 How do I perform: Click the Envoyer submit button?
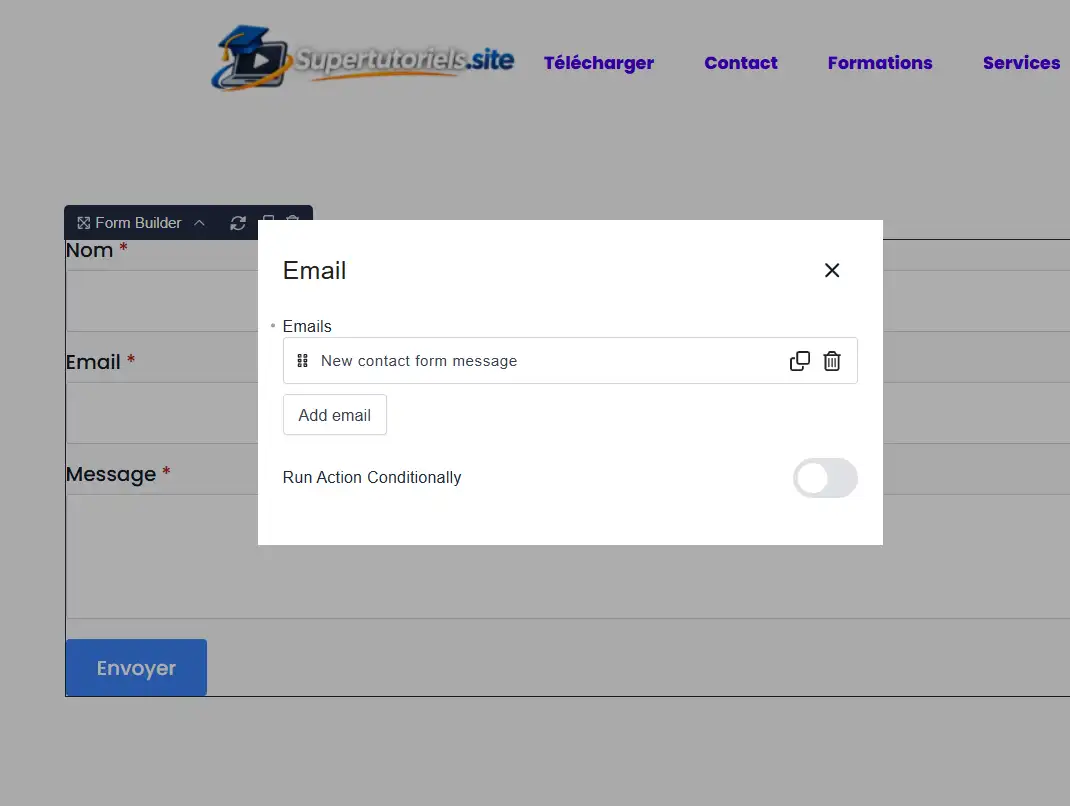[x=136, y=667]
